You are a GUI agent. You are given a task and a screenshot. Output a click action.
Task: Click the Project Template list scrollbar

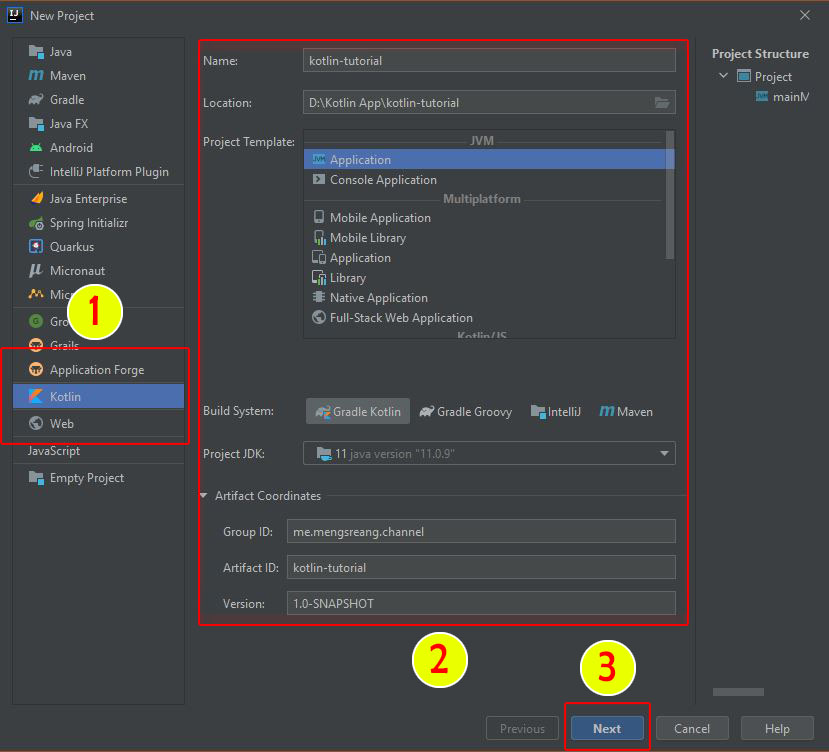point(670,195)
